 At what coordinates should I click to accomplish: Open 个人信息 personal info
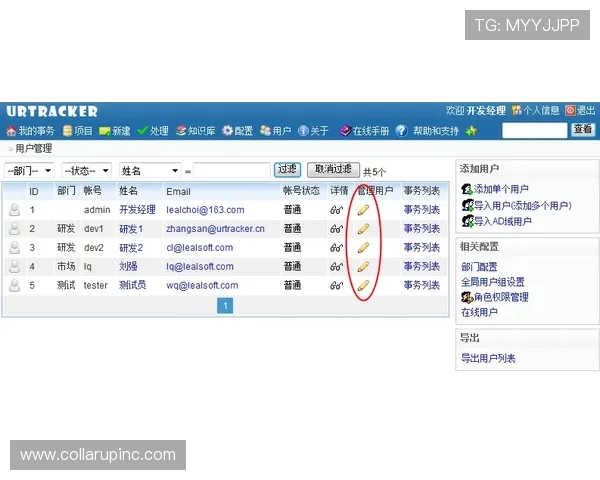pyautogui.click(x=535, y=111)
